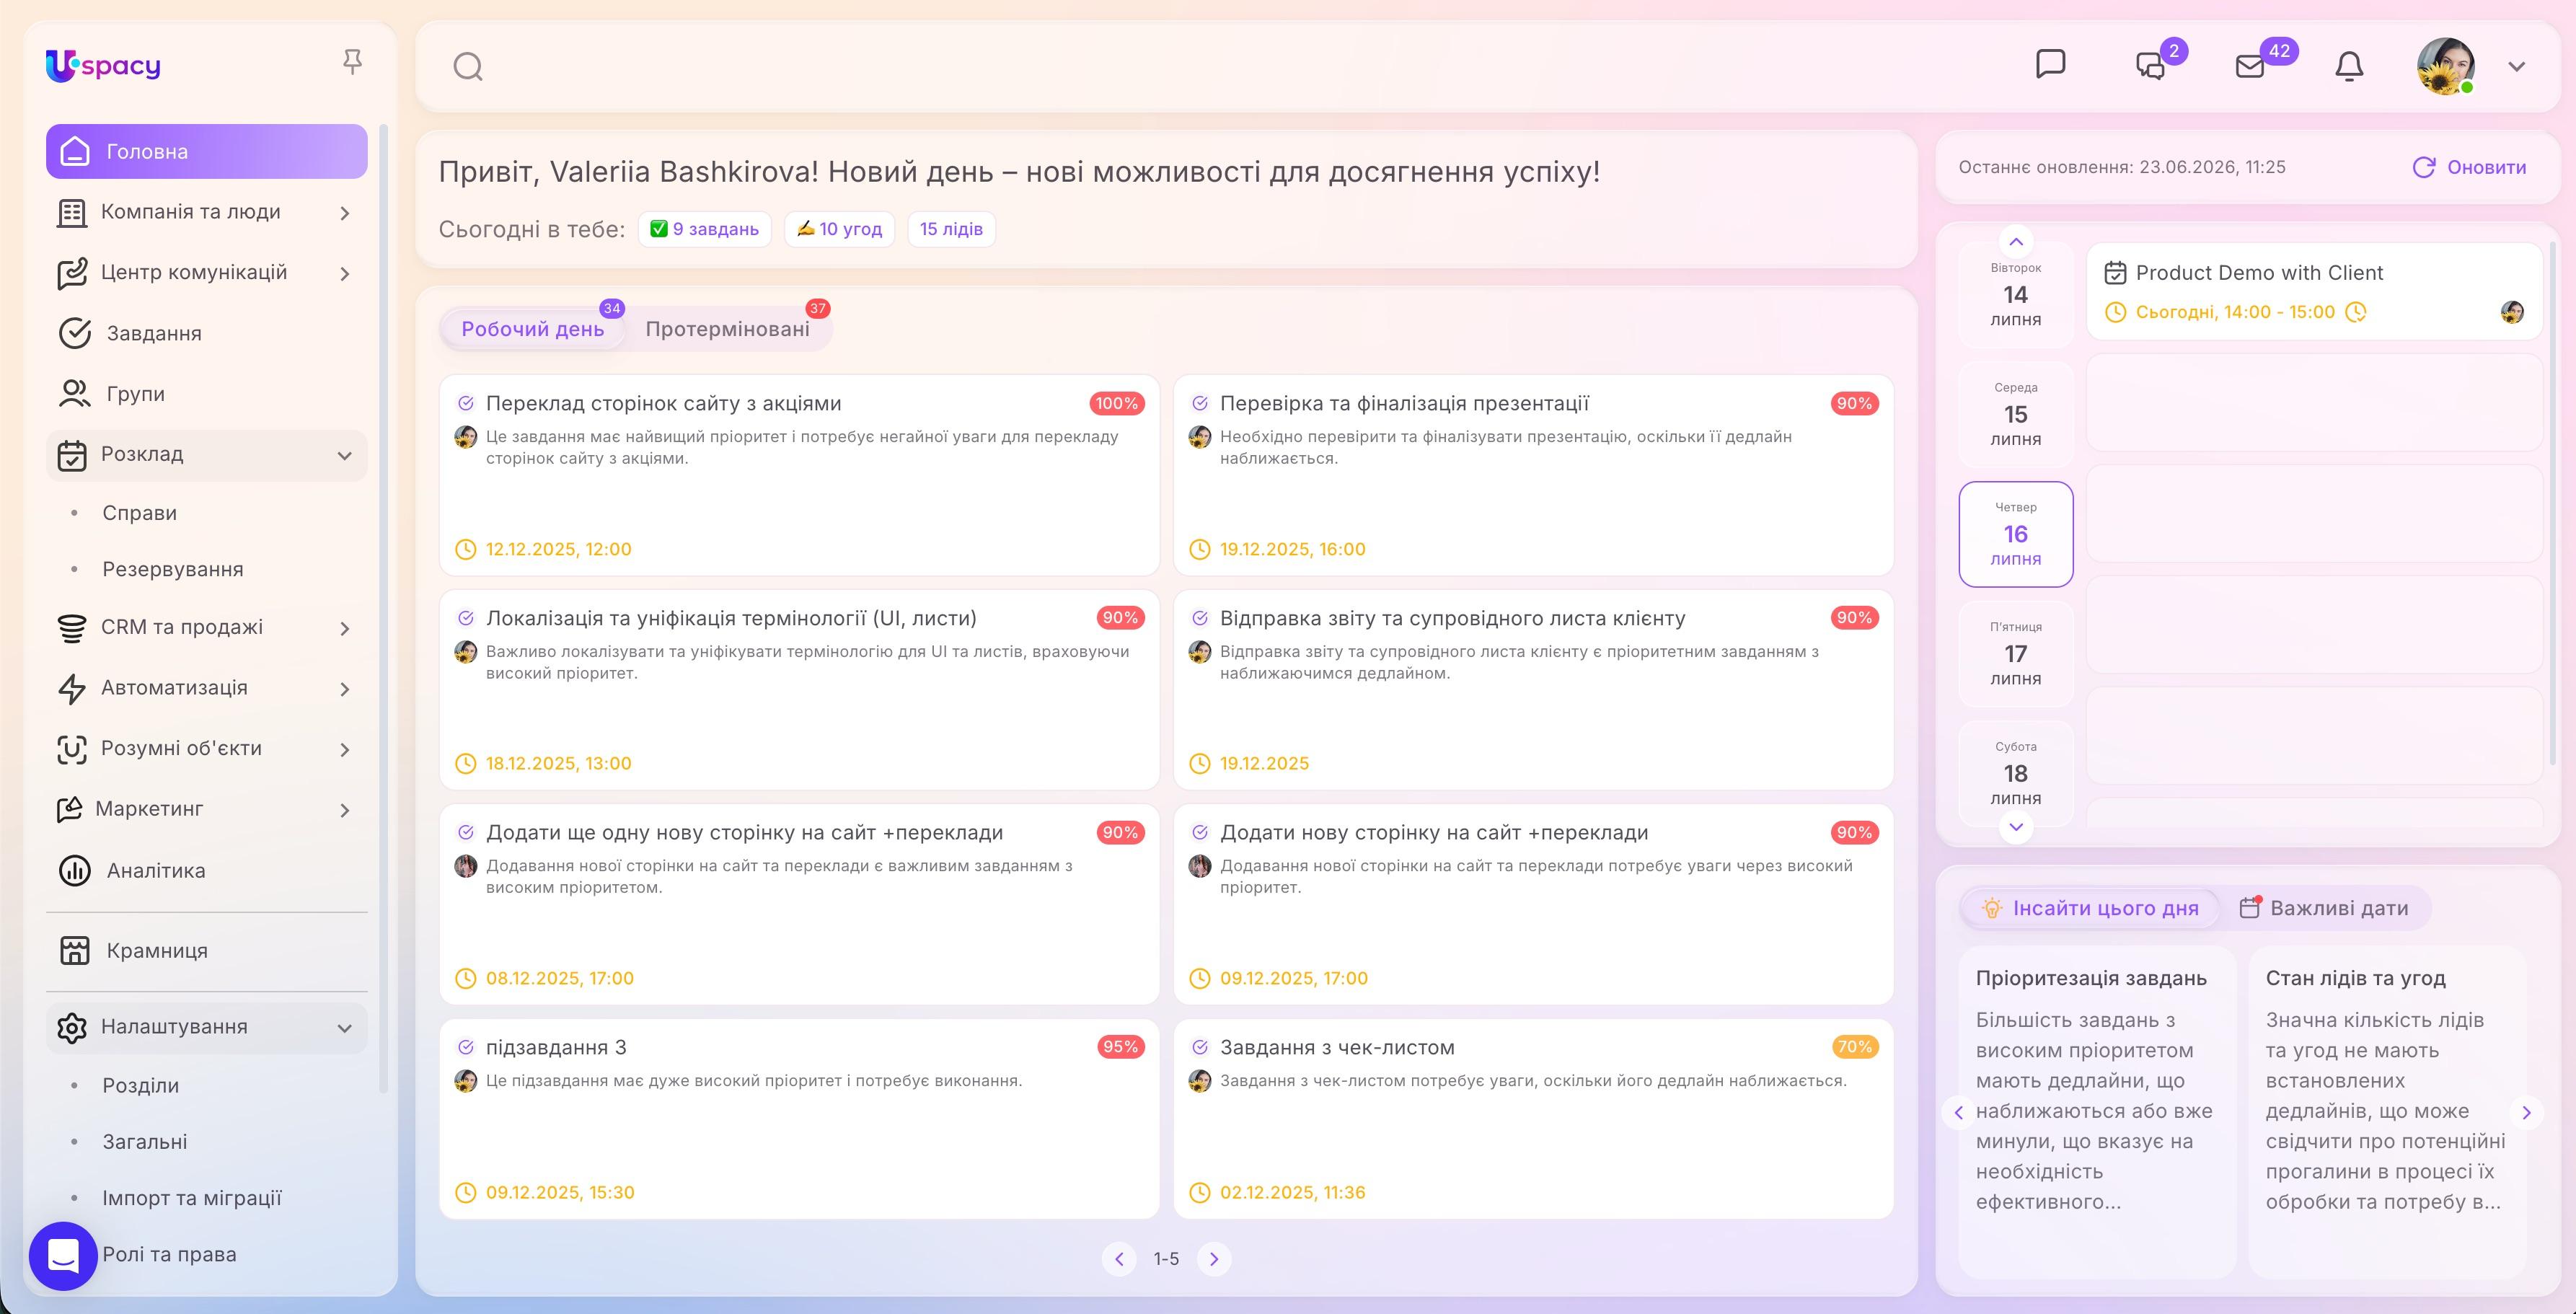Open the '9 завдань' summary link
This screenshot has width=2576, height=1314.
[x=705, y=229]
